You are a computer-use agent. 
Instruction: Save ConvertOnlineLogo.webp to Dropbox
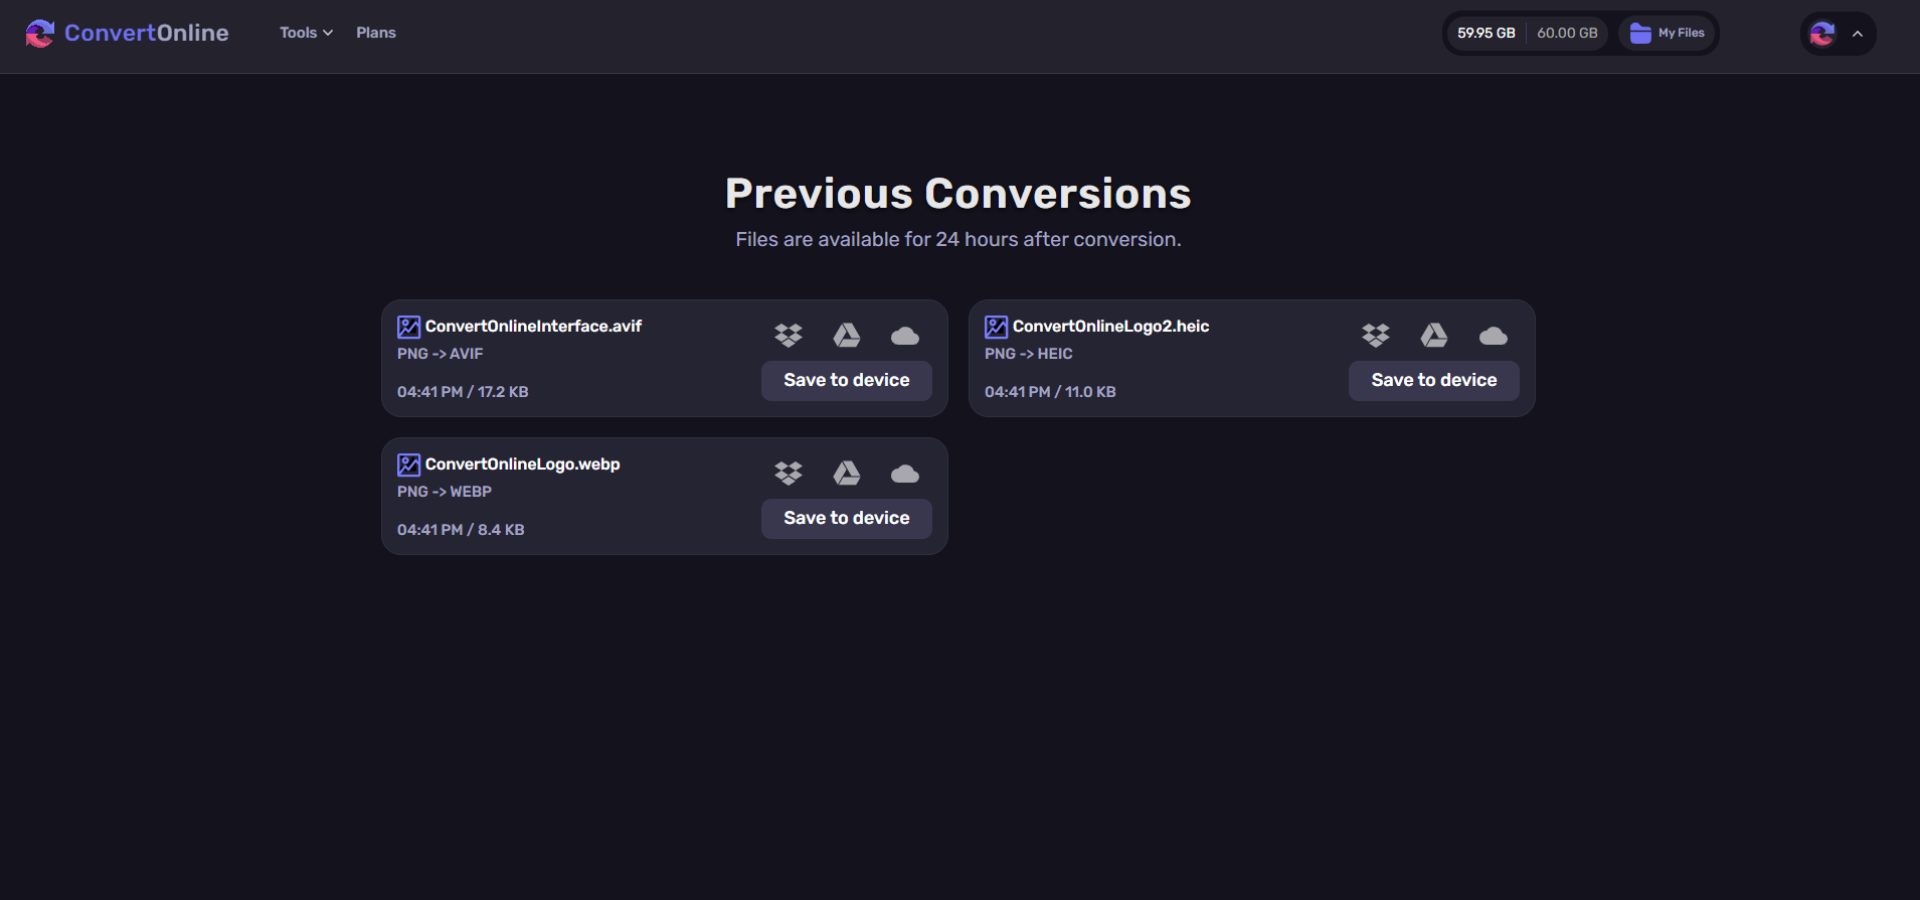(x=788, y=473)
